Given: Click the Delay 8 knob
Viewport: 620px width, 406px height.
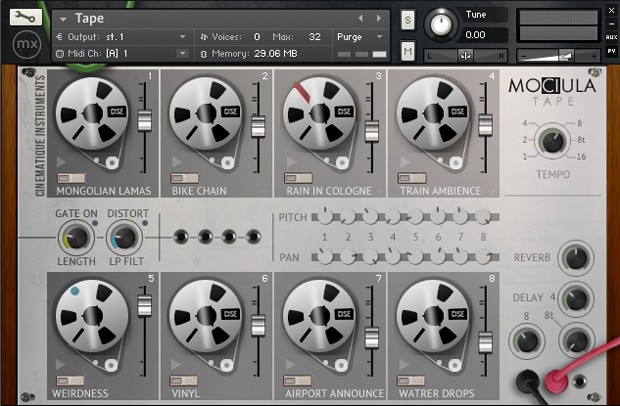Looking at the screenshot, I should pyautogui.click(x=527, y=341).
